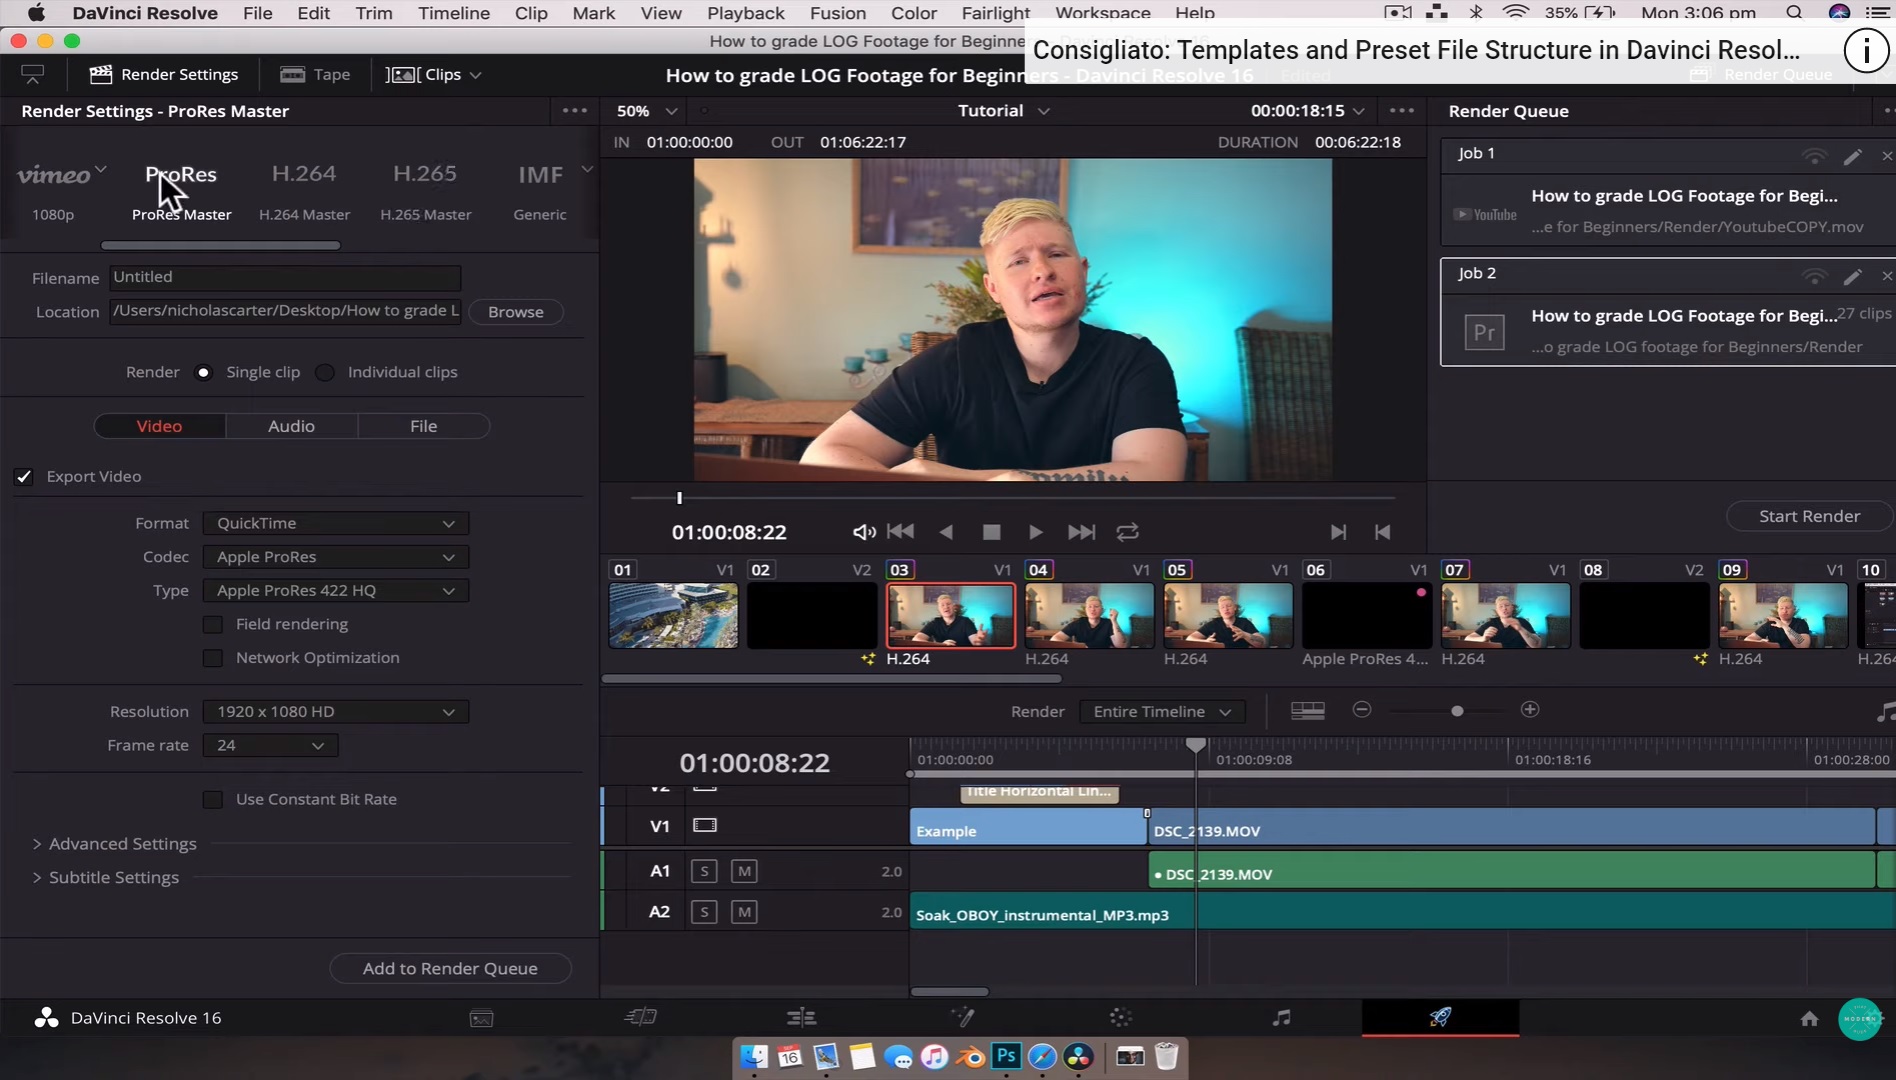Open the Workspace menu

(1103, 13)
